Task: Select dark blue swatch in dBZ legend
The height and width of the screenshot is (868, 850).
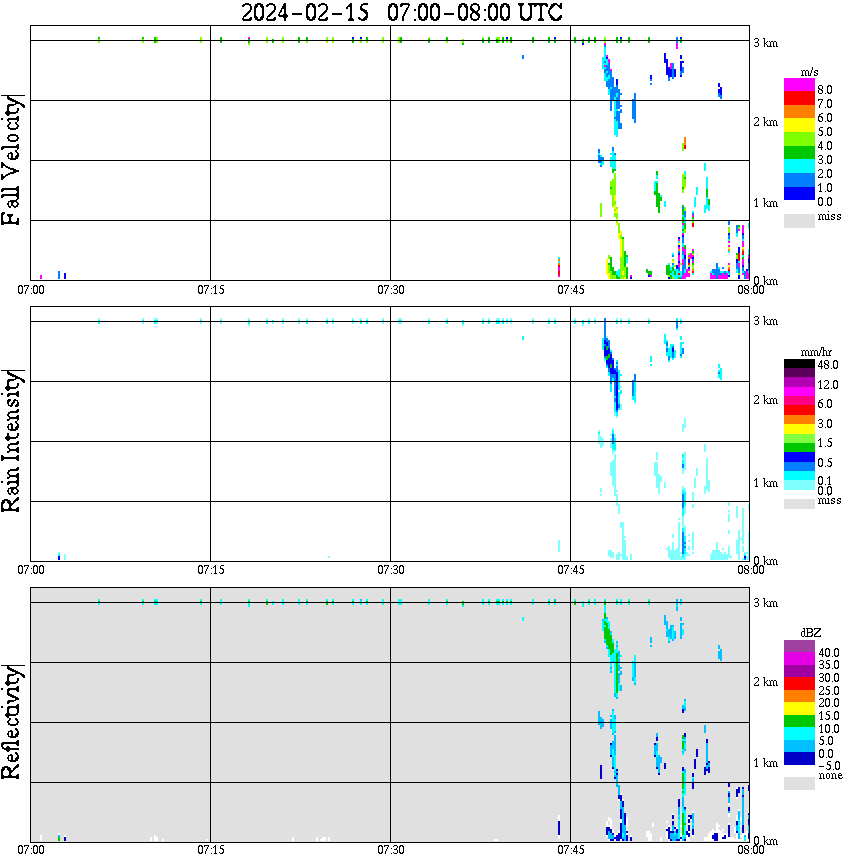Action: coord(799,758)
